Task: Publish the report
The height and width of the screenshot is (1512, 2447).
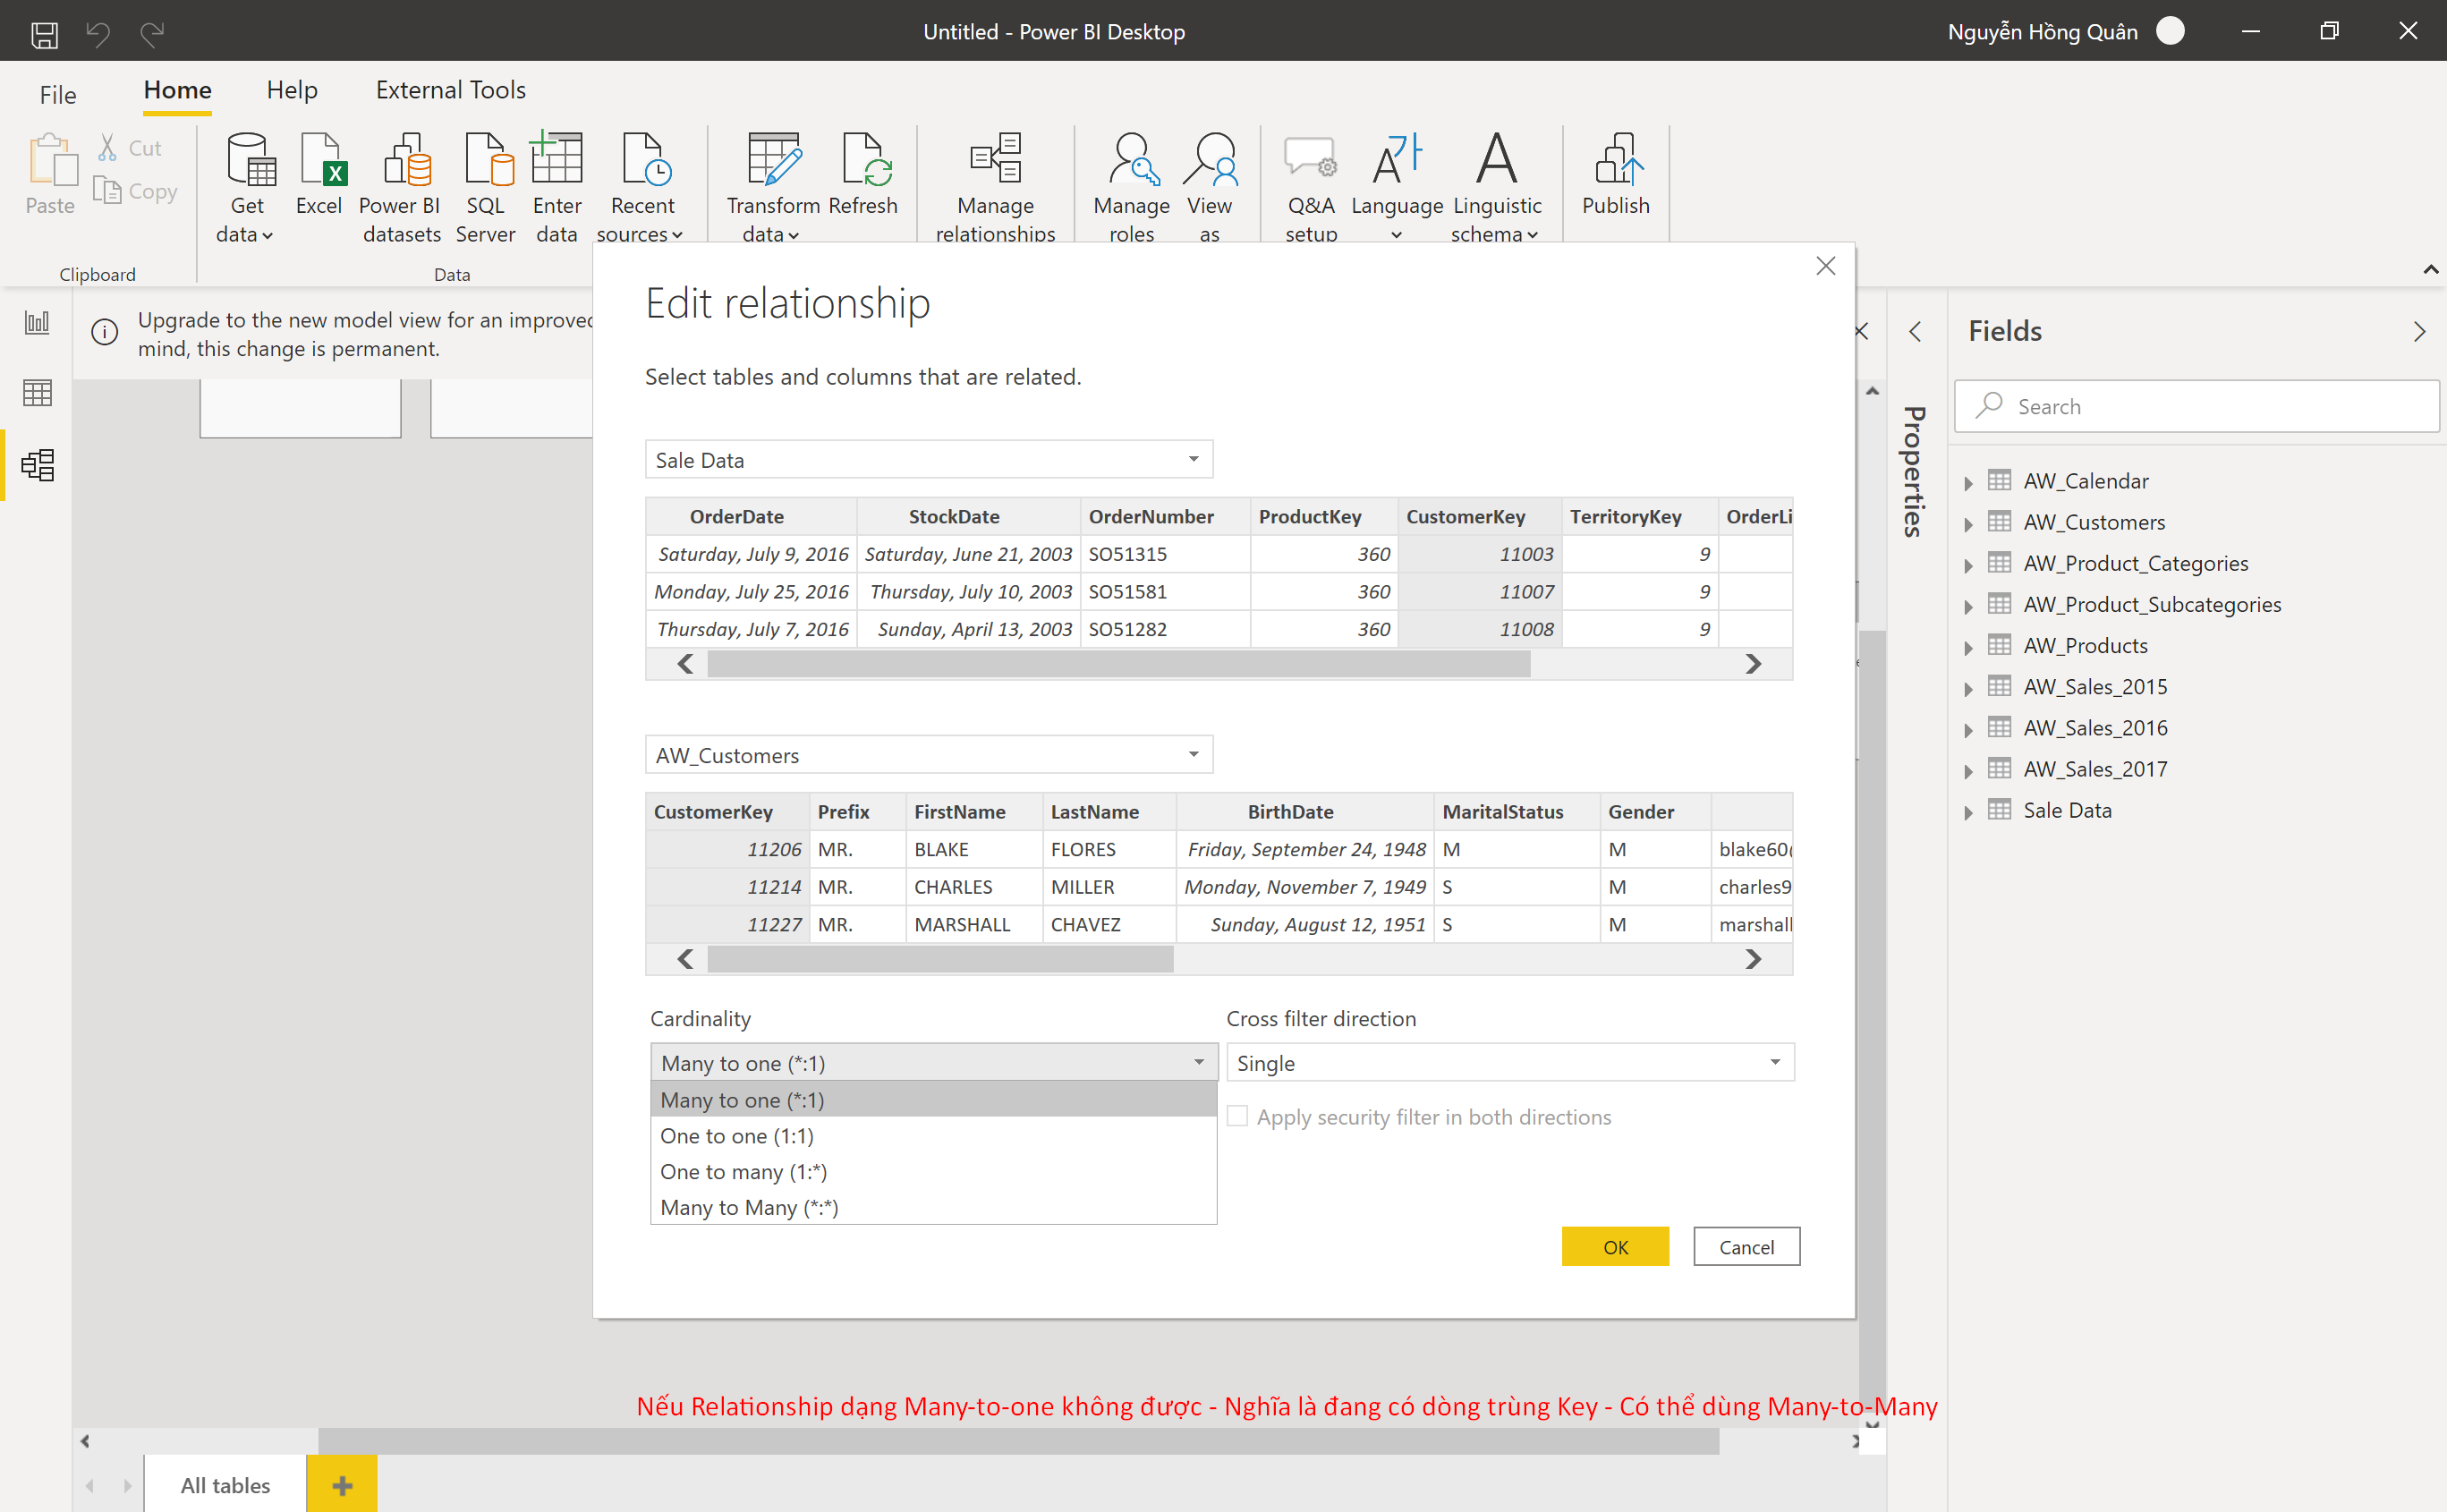Action: [x=1616, y=175]
